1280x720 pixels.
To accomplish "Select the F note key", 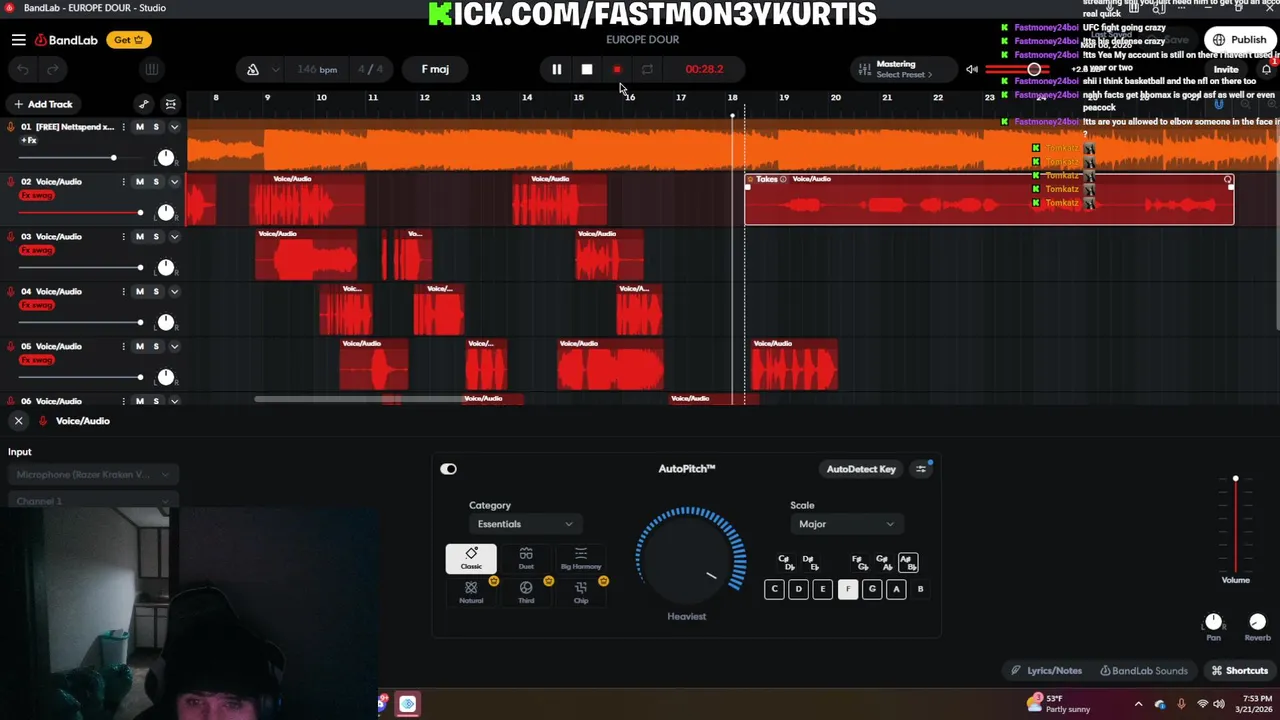I will click(847, 589).
